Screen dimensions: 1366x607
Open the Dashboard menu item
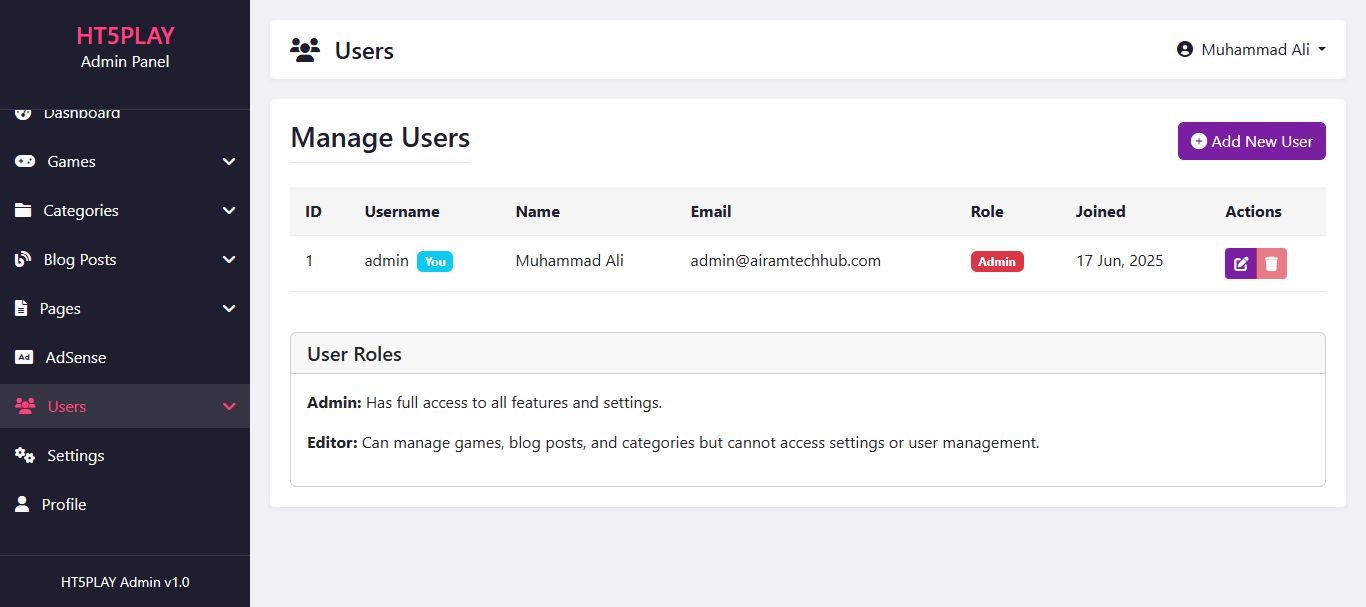click(125, 114)
